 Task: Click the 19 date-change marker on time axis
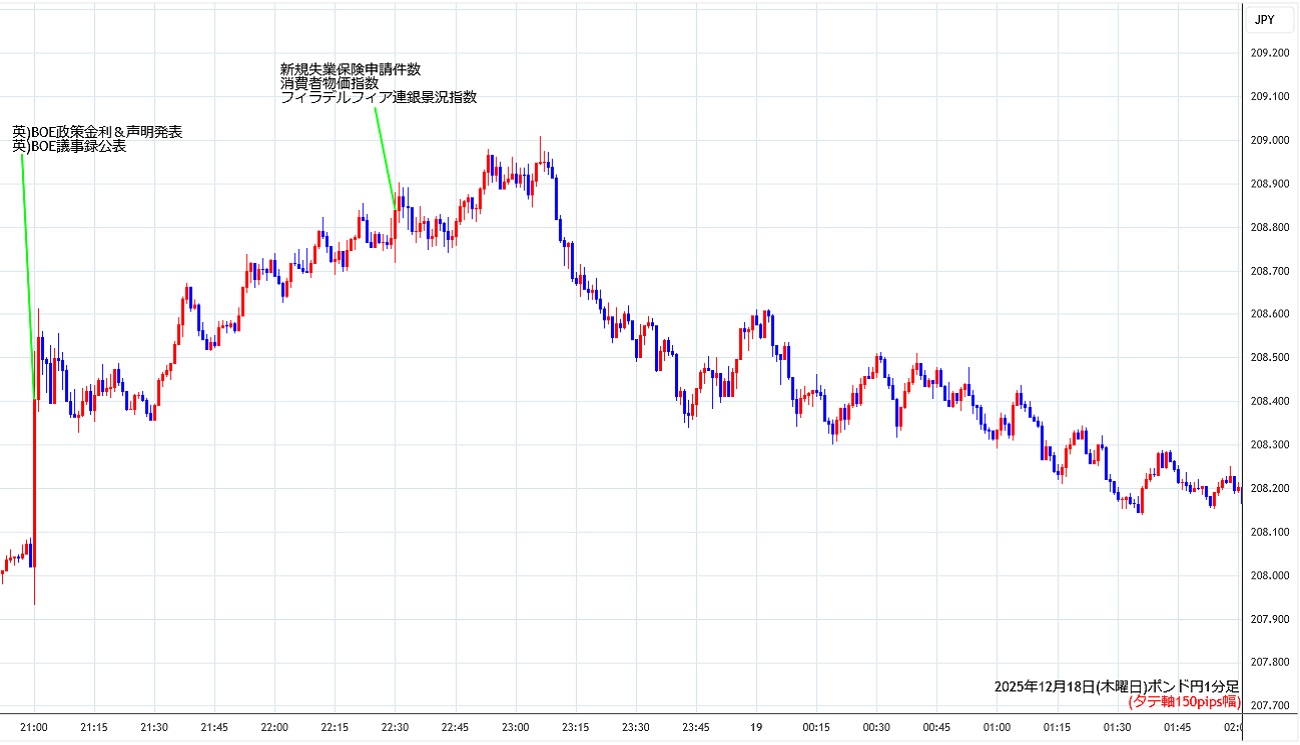tap(756, 727)
